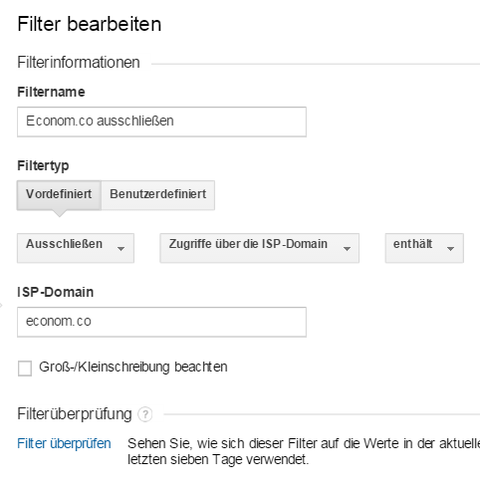The height and width of the screenshot is (496, 480).
Task: Click the bold ISP-Domain label
Action: click(55, 292)
